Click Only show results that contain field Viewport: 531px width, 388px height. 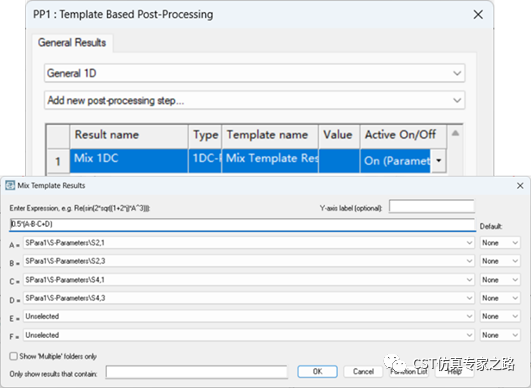[197, 372]
